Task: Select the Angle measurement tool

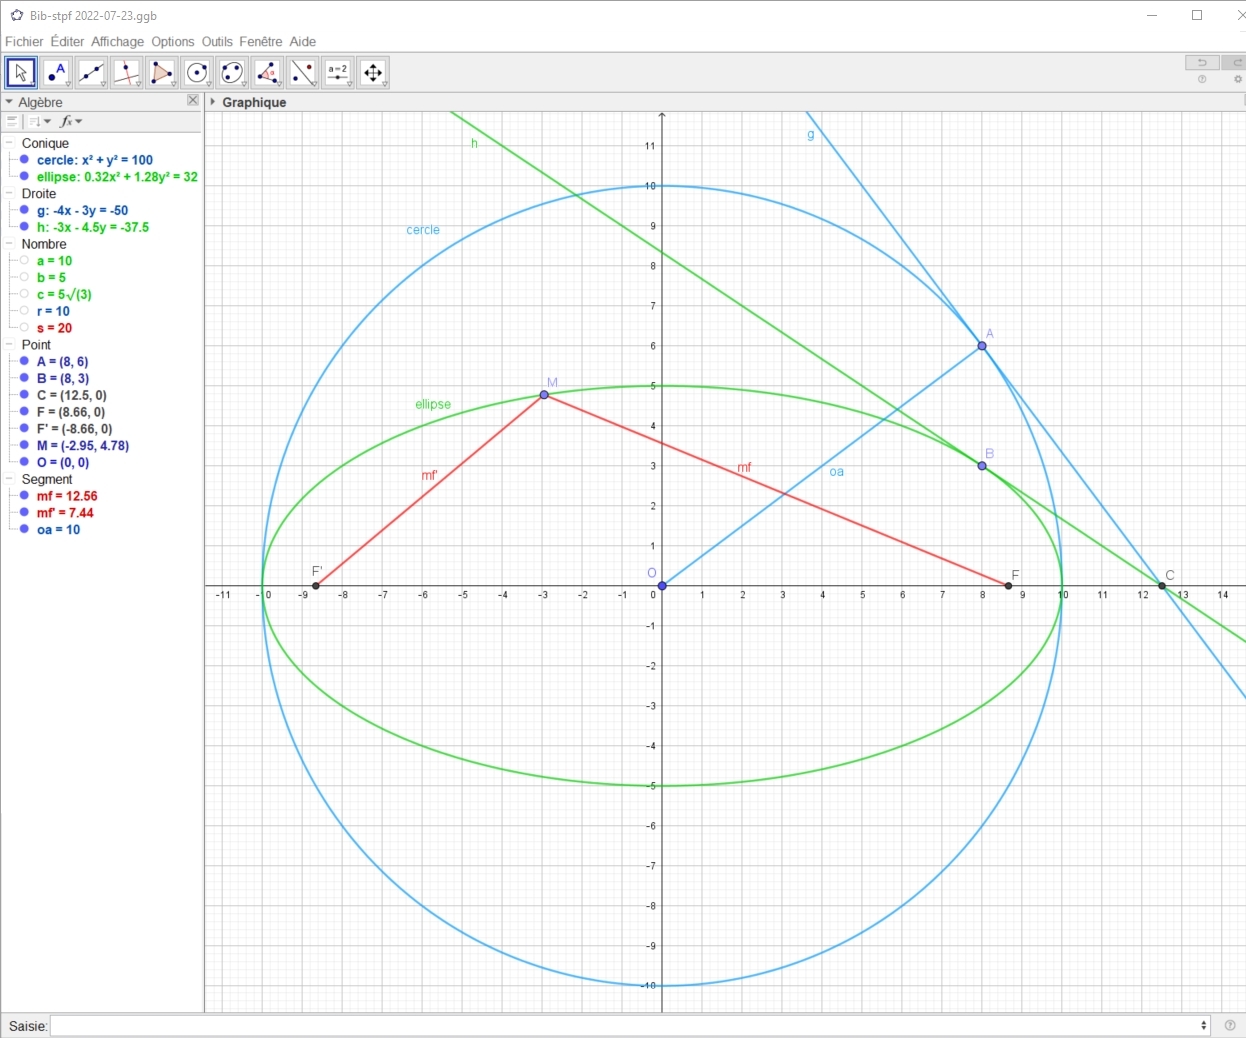Action: point(267,73)
